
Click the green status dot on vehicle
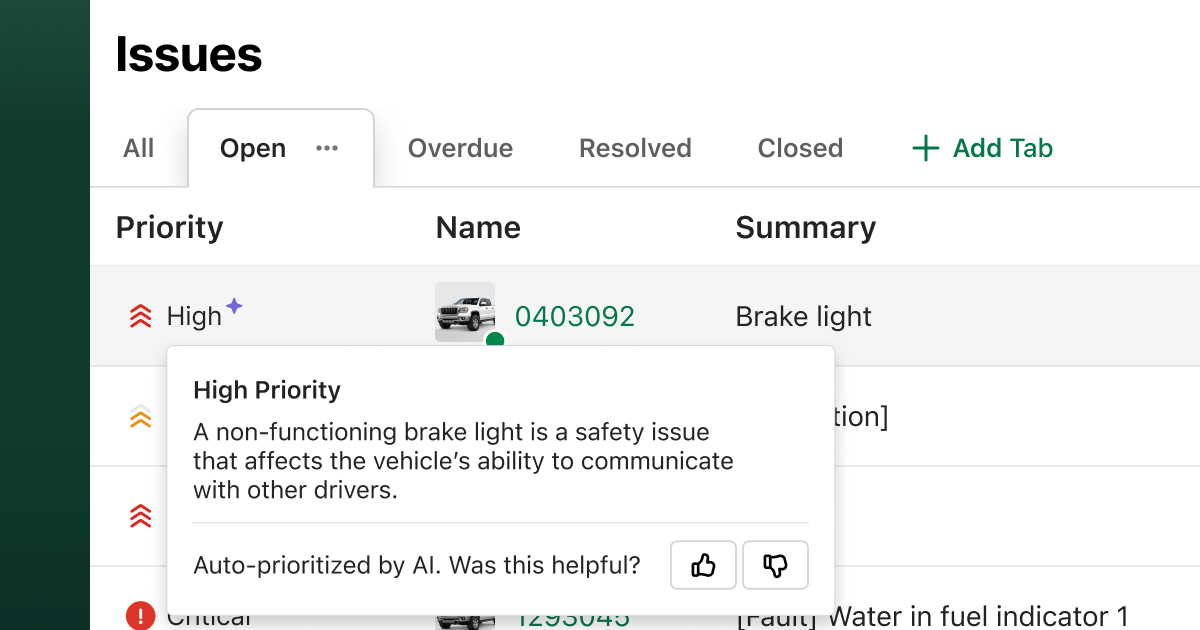pos(494,340)
